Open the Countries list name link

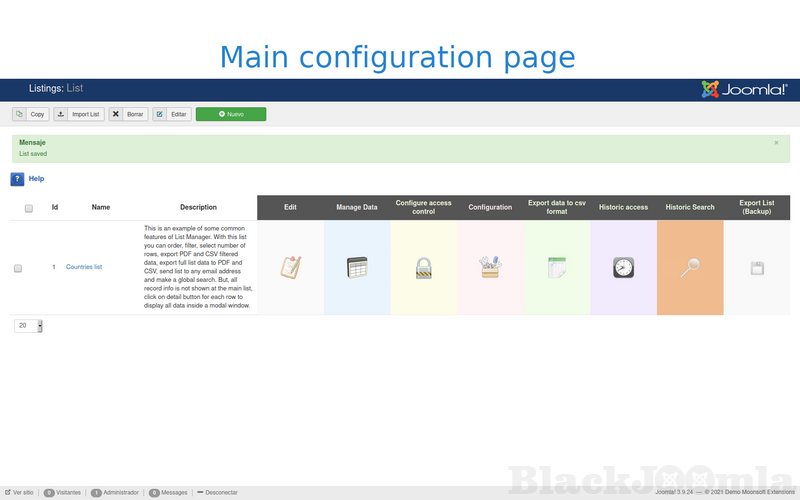pyautogui.click(x=84, y=267)
